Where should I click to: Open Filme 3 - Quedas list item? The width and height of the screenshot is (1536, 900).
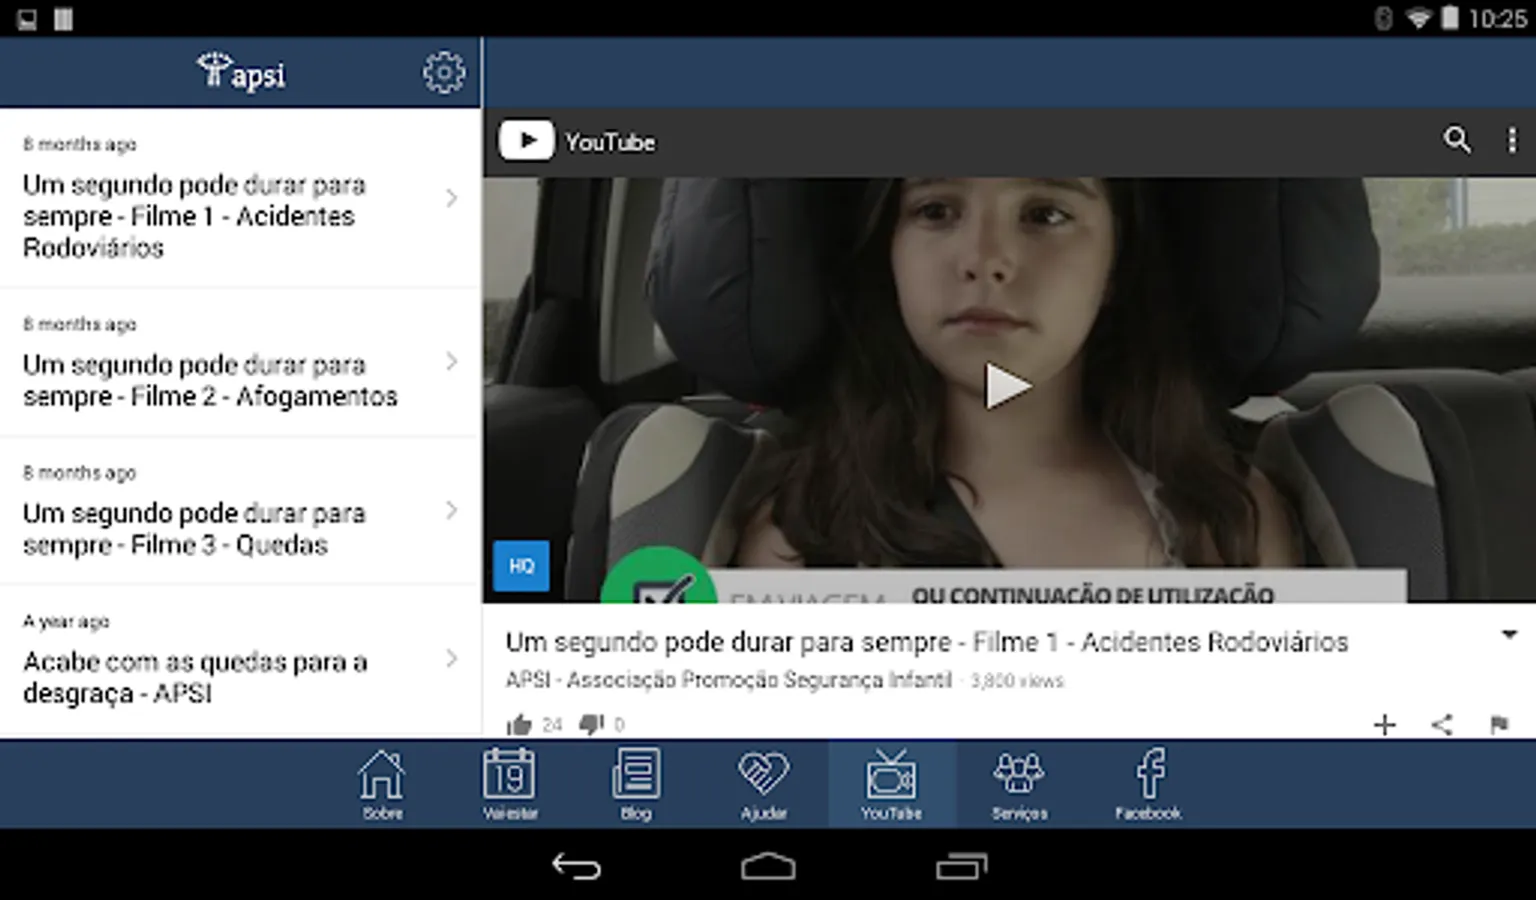coord(240,512)
